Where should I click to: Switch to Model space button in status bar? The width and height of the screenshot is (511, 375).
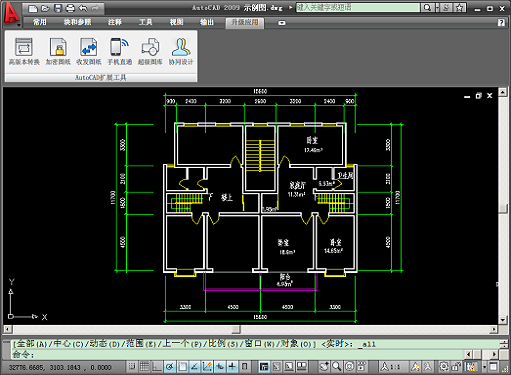pyautogui.click(x=264, y=367)
